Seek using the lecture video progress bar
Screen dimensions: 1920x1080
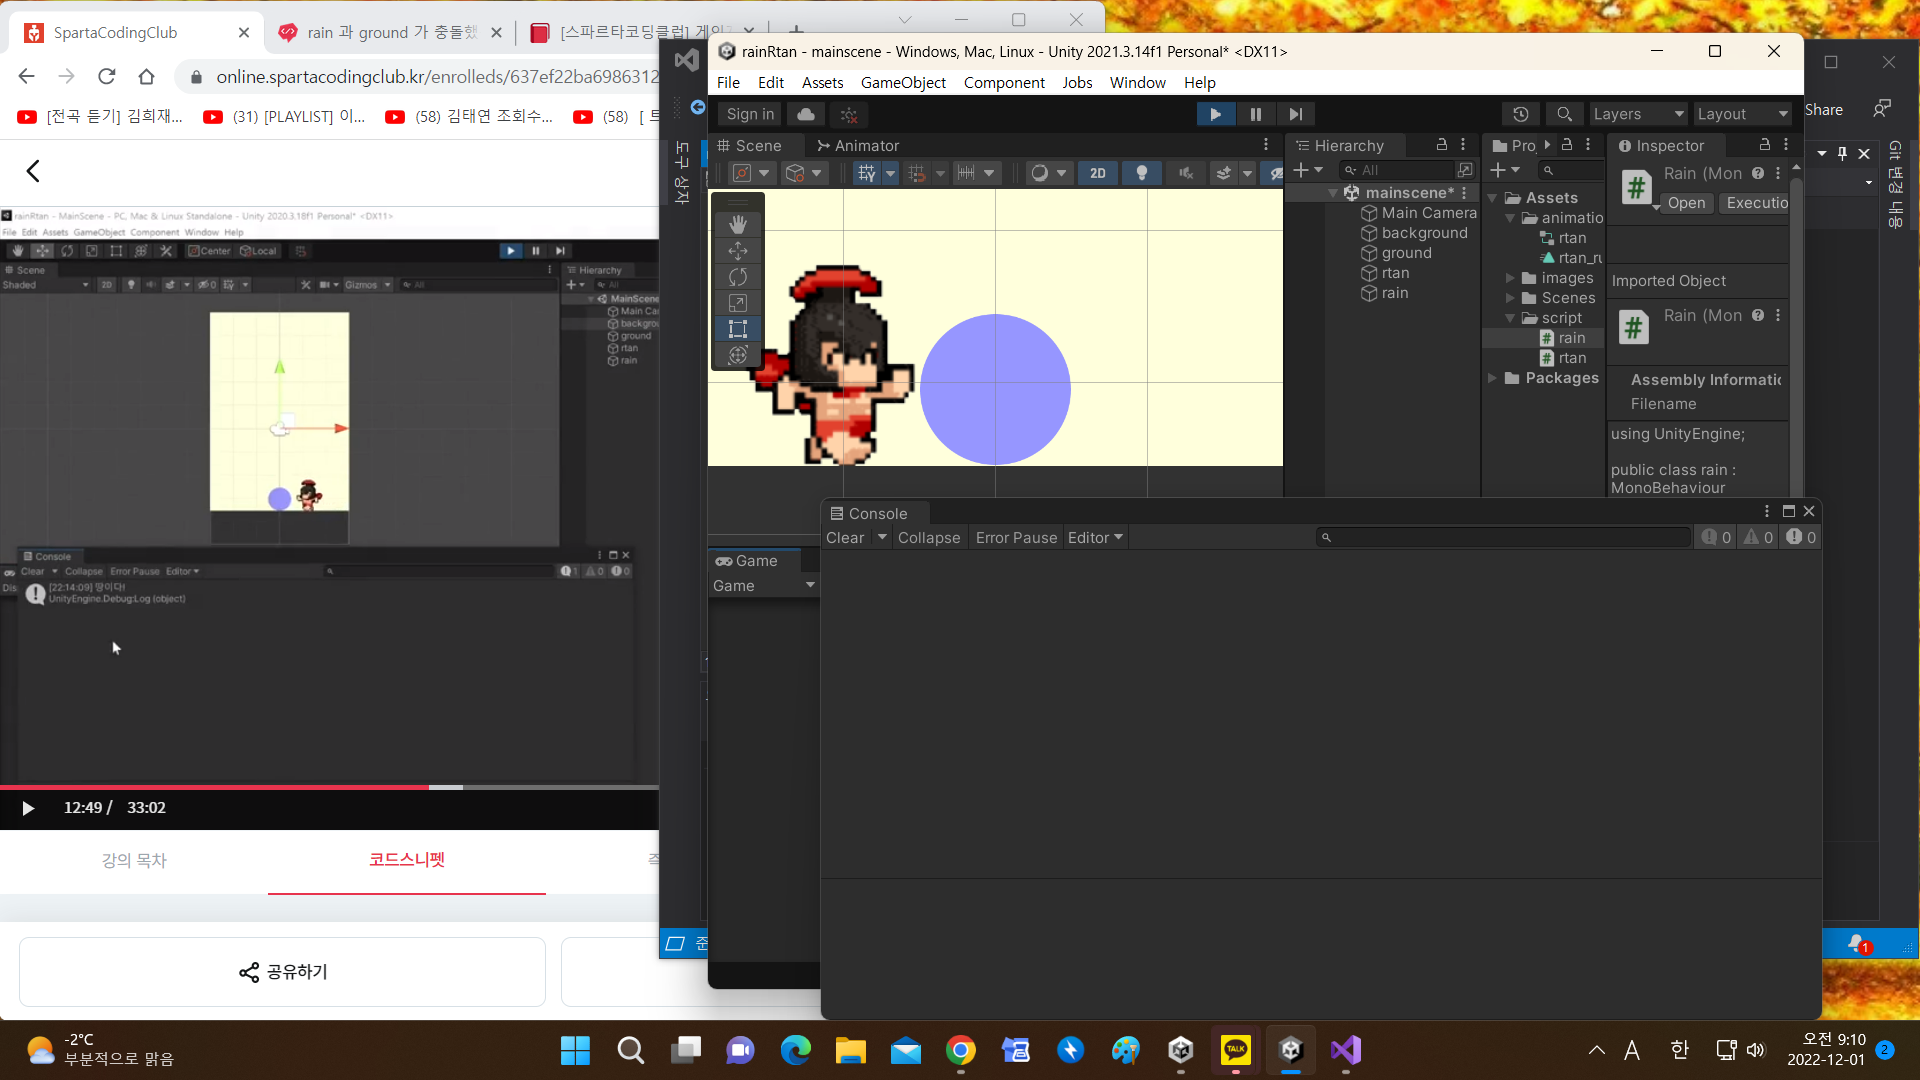[330, 788]
